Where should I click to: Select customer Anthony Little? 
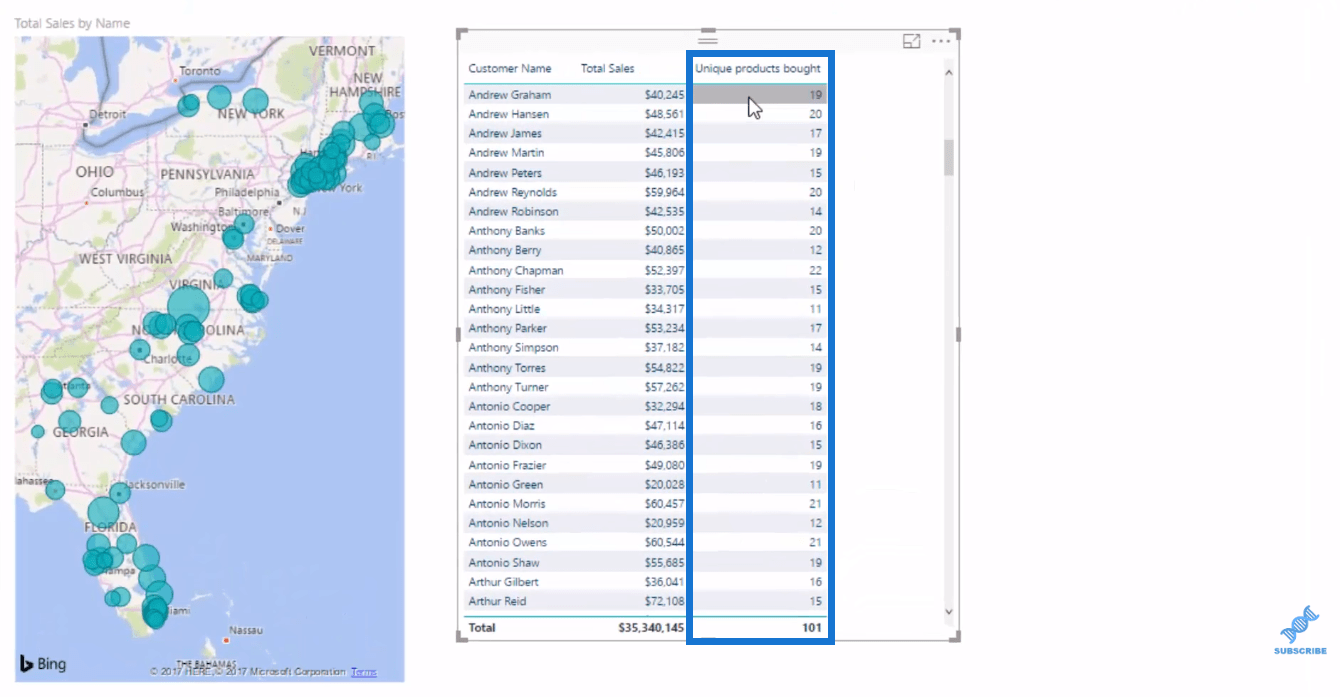(x=504, y=309)
